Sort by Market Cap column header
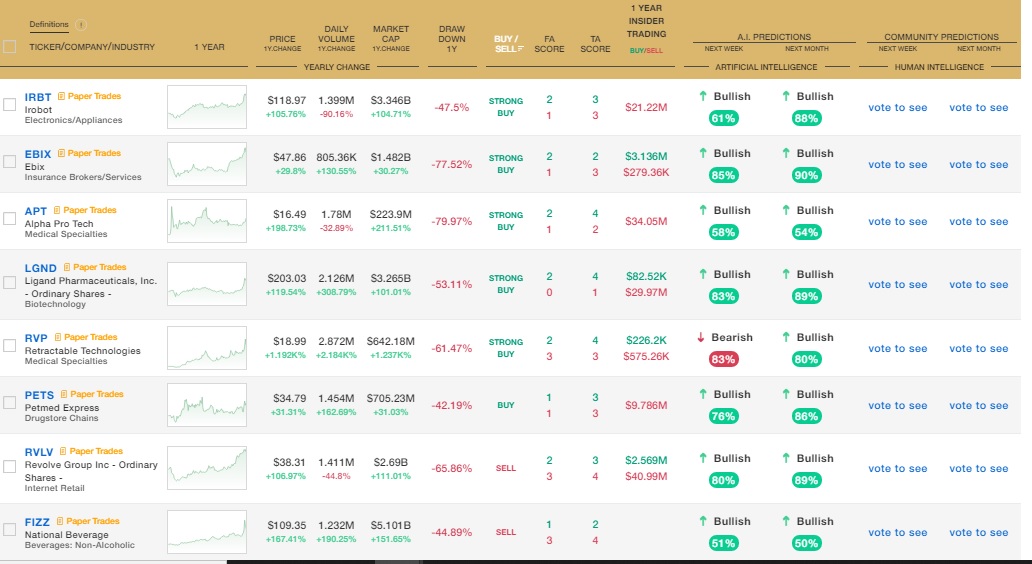 click(x=390, y=38)
